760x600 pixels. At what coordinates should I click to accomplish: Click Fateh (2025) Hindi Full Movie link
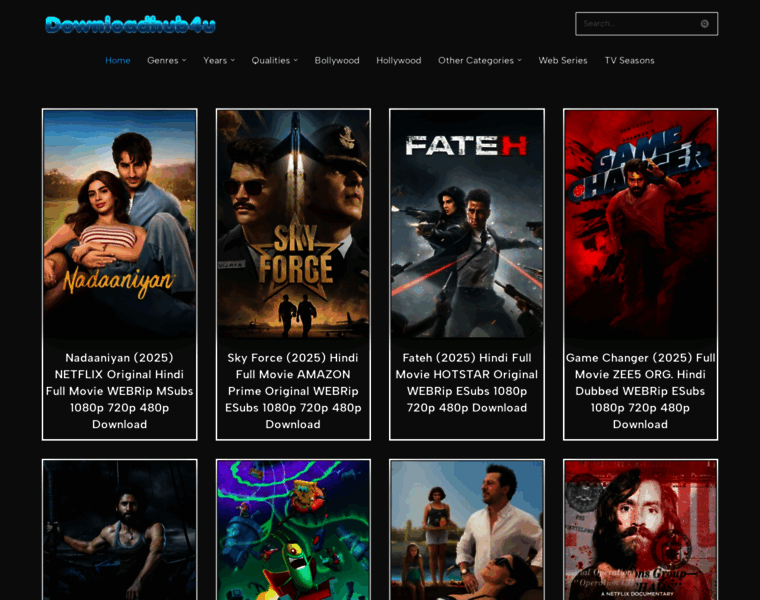pyautogui.click(x=467, y=383)
